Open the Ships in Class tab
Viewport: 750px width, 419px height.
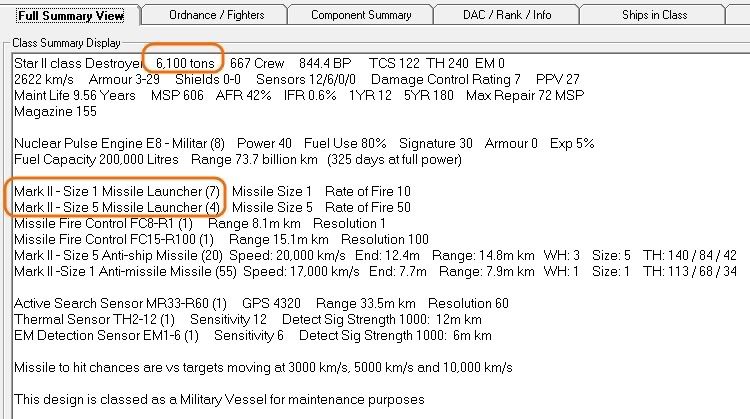coord(654,15)
